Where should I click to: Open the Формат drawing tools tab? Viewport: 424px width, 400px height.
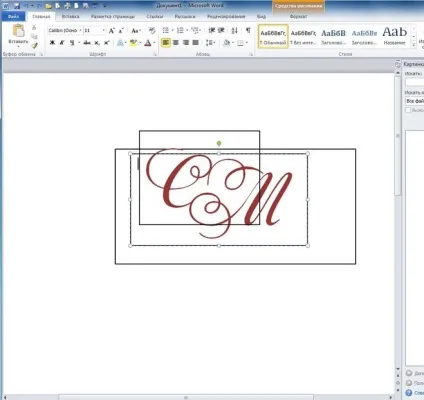point(298,16)
